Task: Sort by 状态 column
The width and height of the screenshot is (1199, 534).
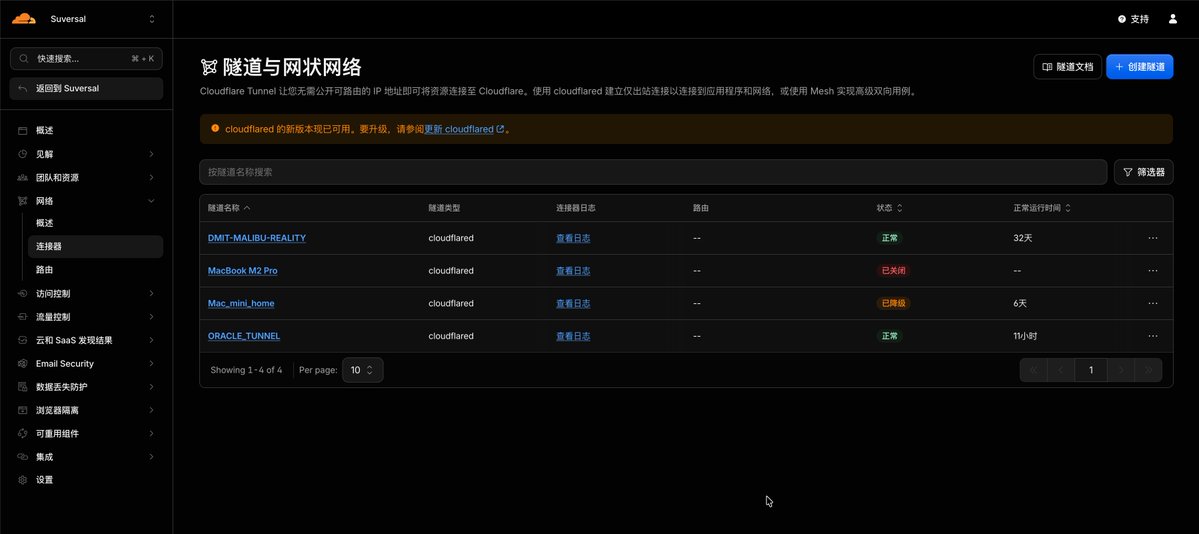Action: (x=889, y=208)
